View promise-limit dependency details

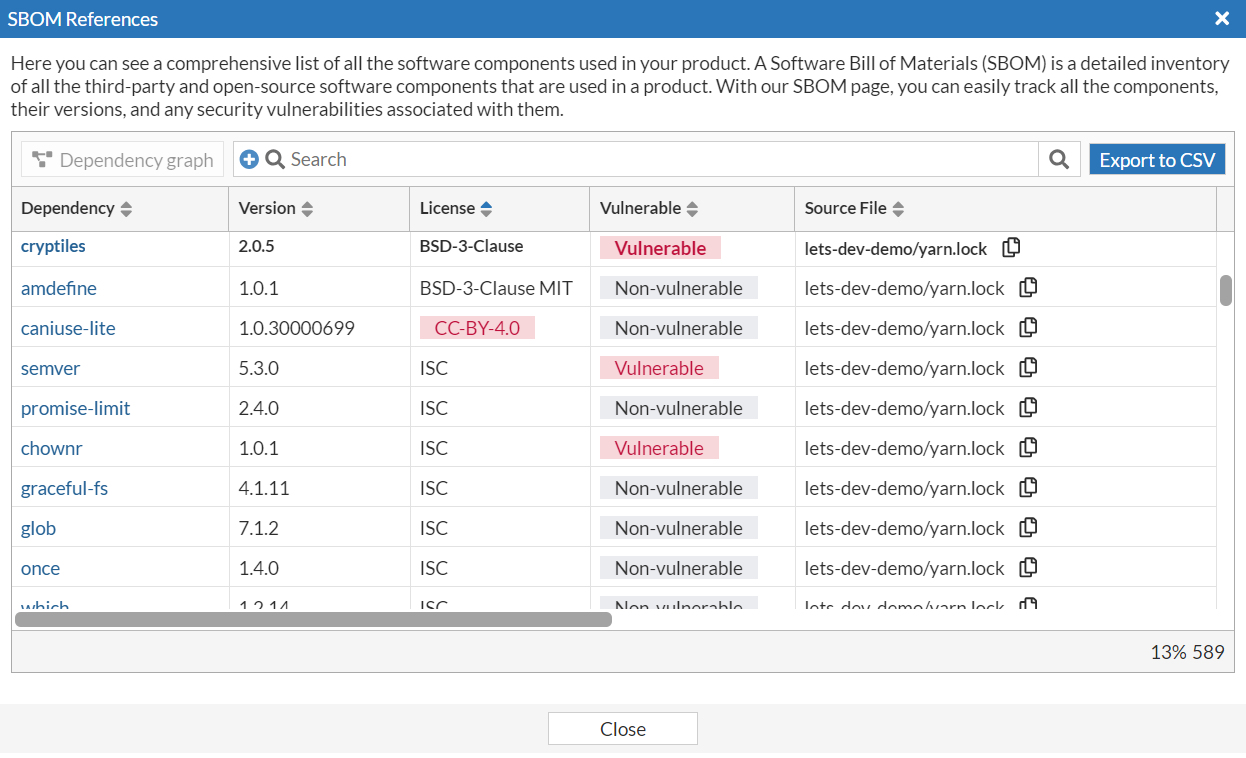(x=75, y=407)
